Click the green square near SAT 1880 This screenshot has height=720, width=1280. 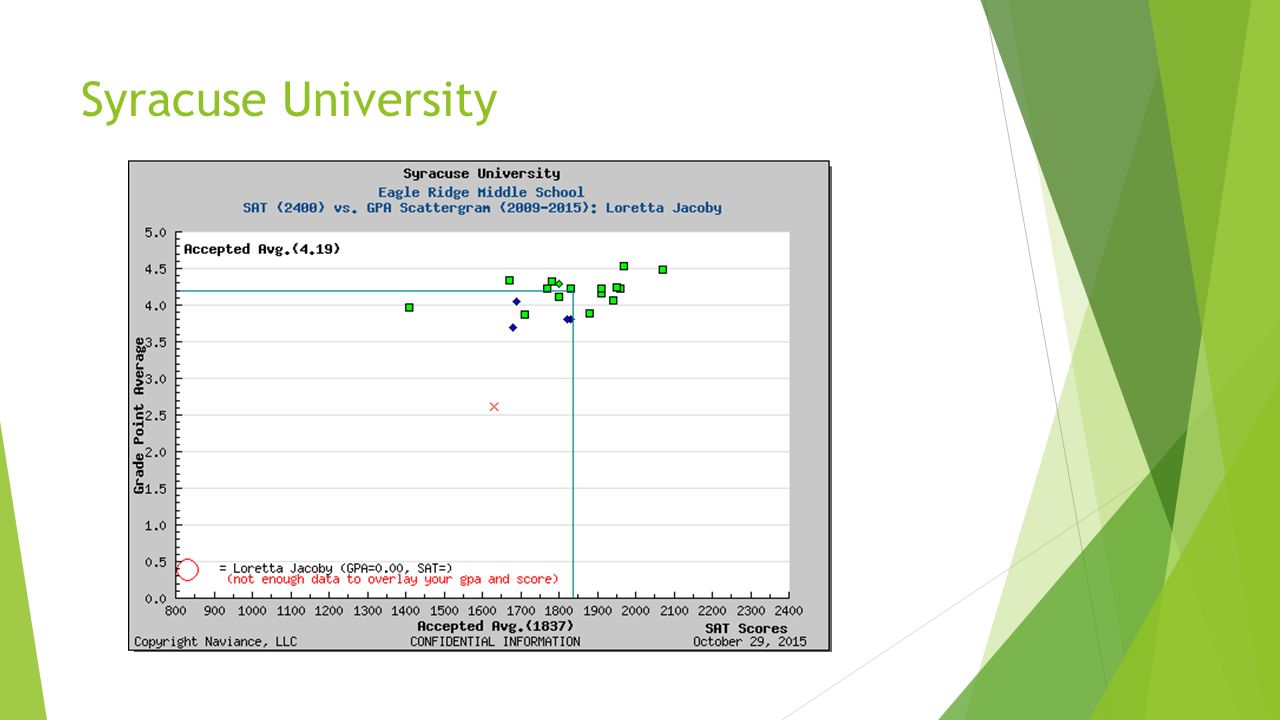589,313
